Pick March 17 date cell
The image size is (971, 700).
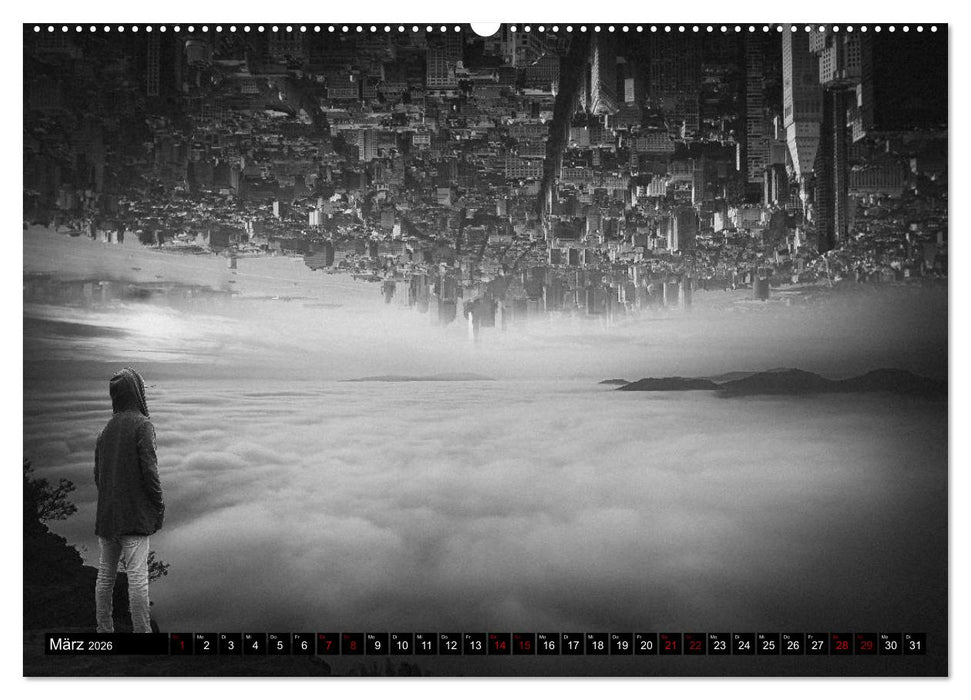pyautogui.click(x=572, y=645)
